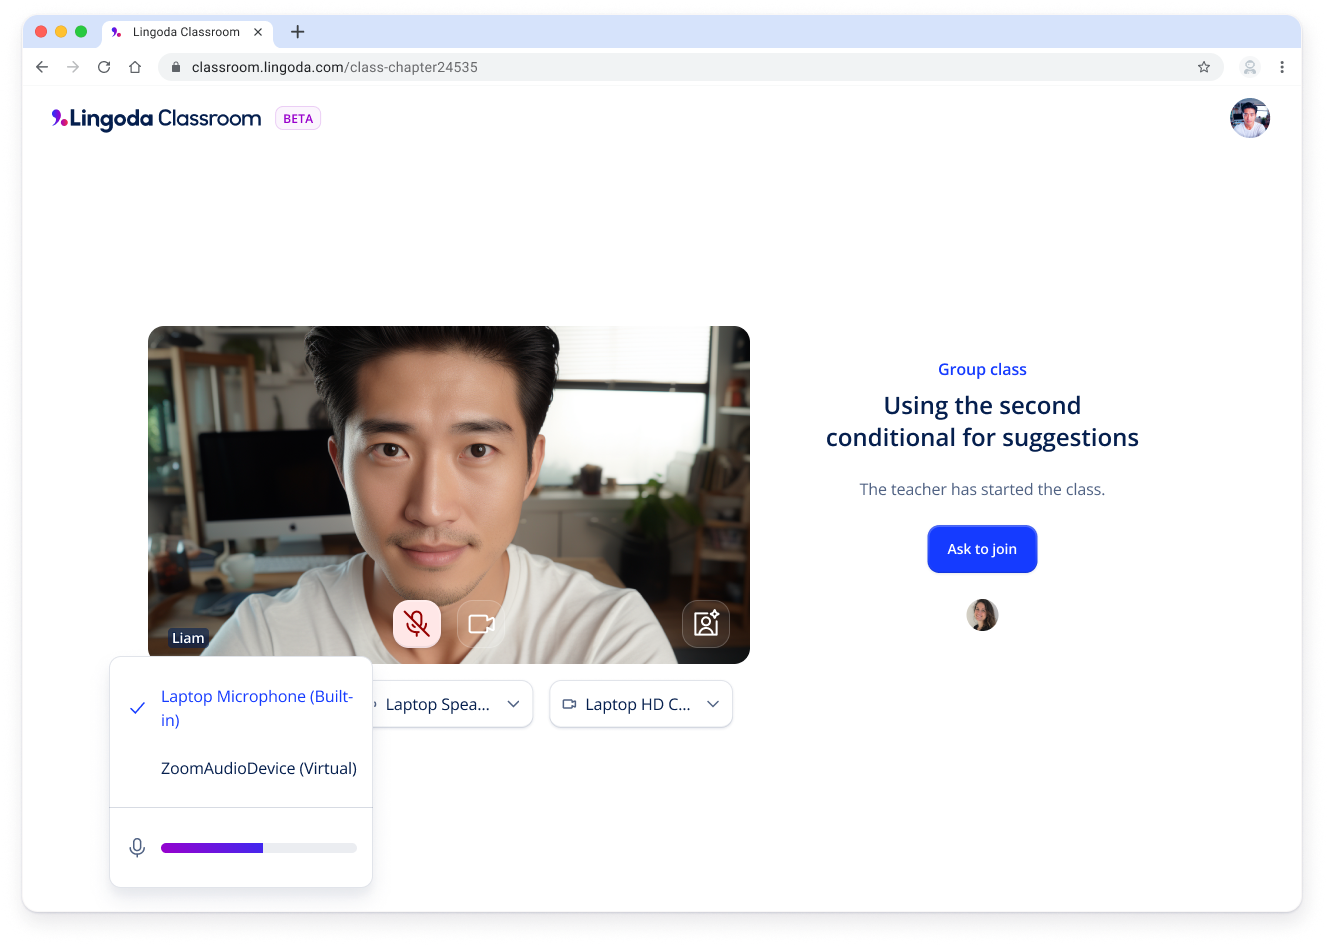Expand the Laptop Speakers dropdown
The width and height of the screenshot is (1328, 946).
452,704
